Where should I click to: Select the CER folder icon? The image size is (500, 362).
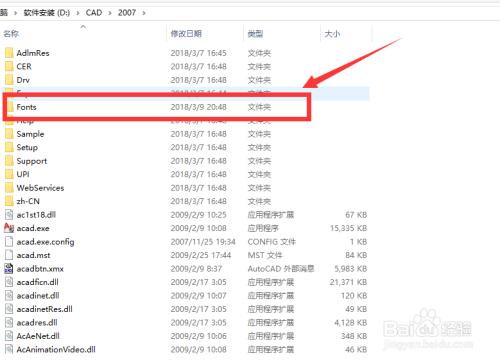9,66
